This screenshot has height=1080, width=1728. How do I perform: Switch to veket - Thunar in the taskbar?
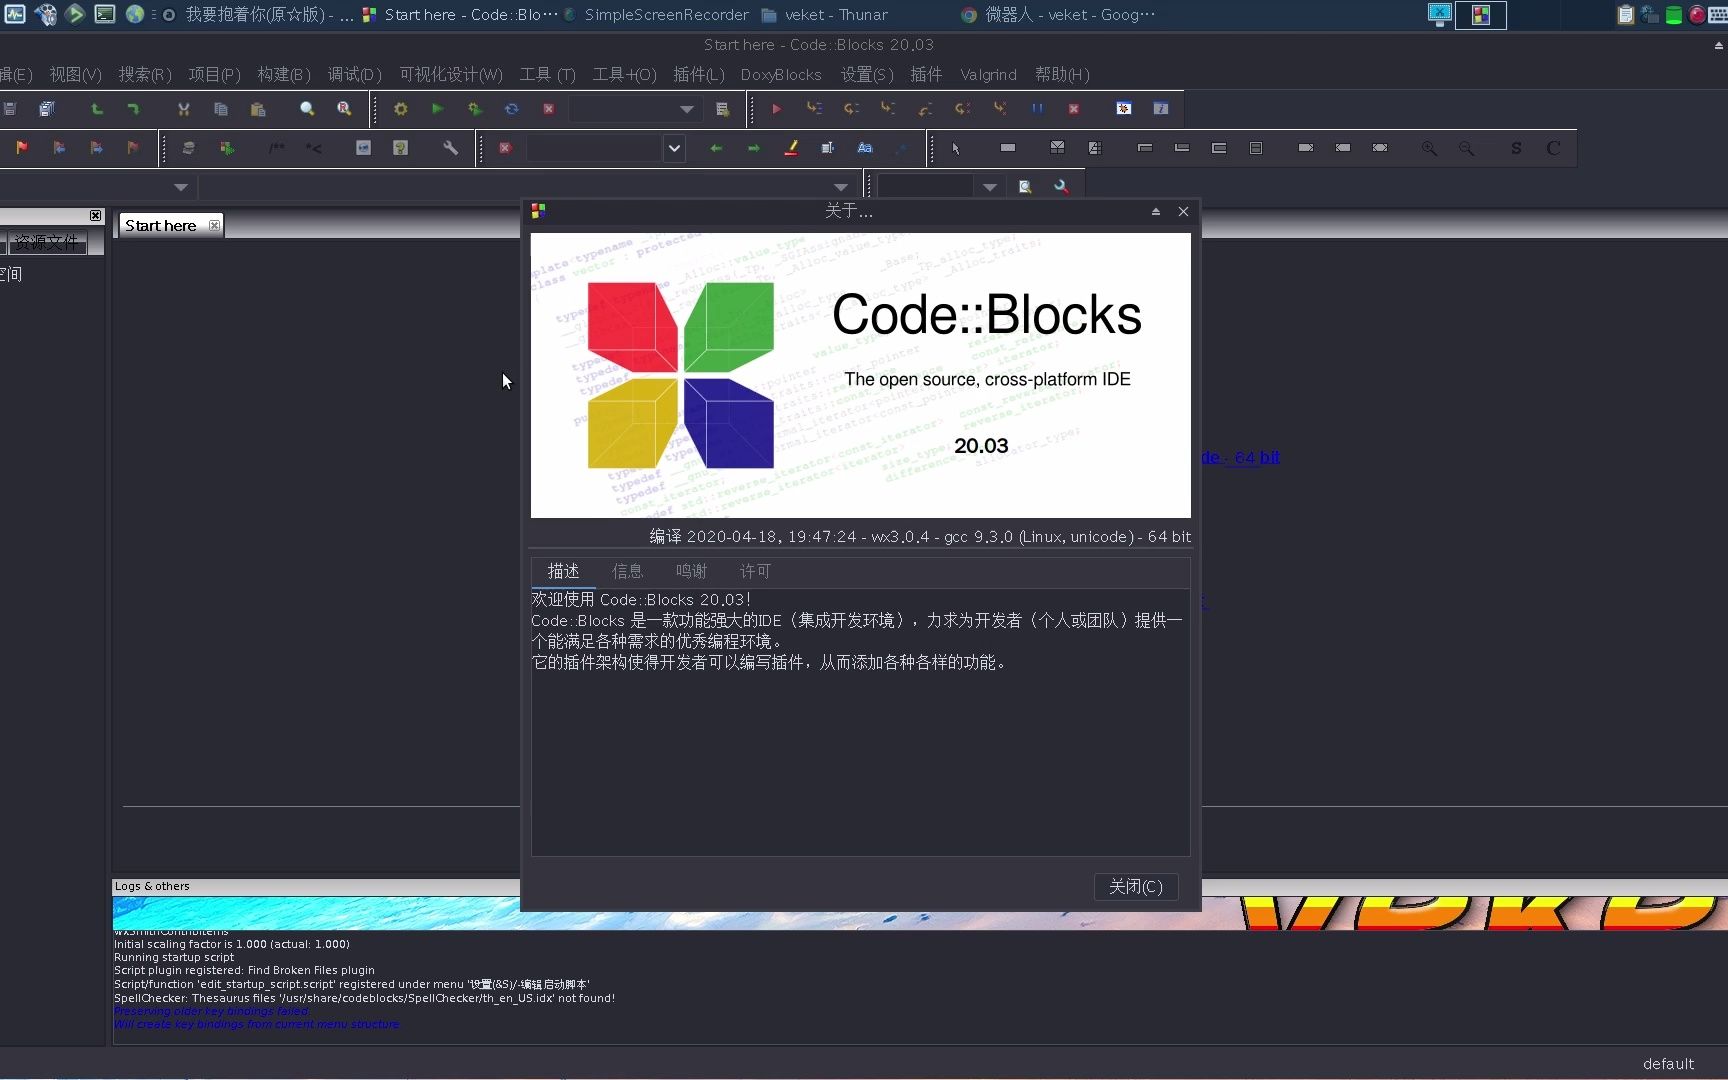point(825,15)
